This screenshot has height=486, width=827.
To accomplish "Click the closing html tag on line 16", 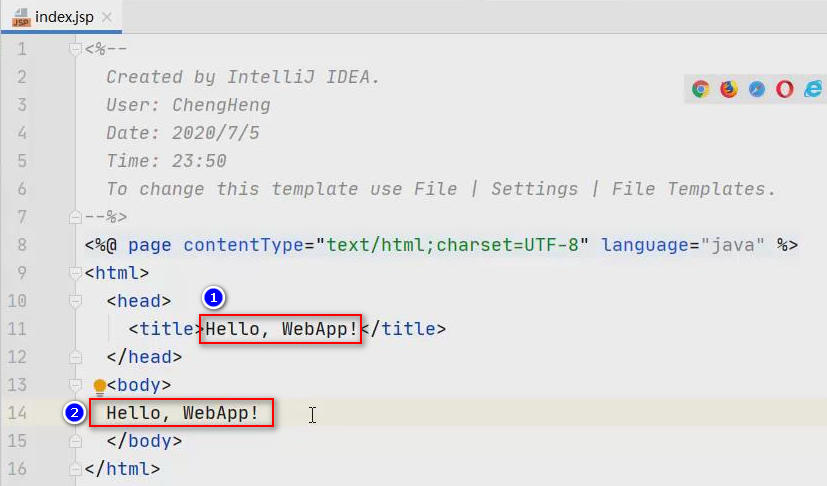I will [122, 469].
